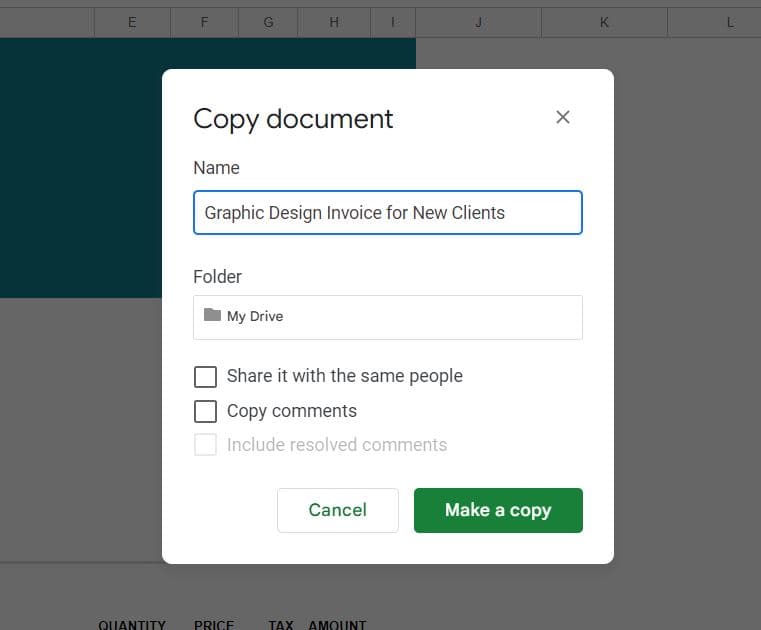Toggle the Include resolved comments checkbox
The width and height of the screenshot is (761, 630).
tap(205, 445)
